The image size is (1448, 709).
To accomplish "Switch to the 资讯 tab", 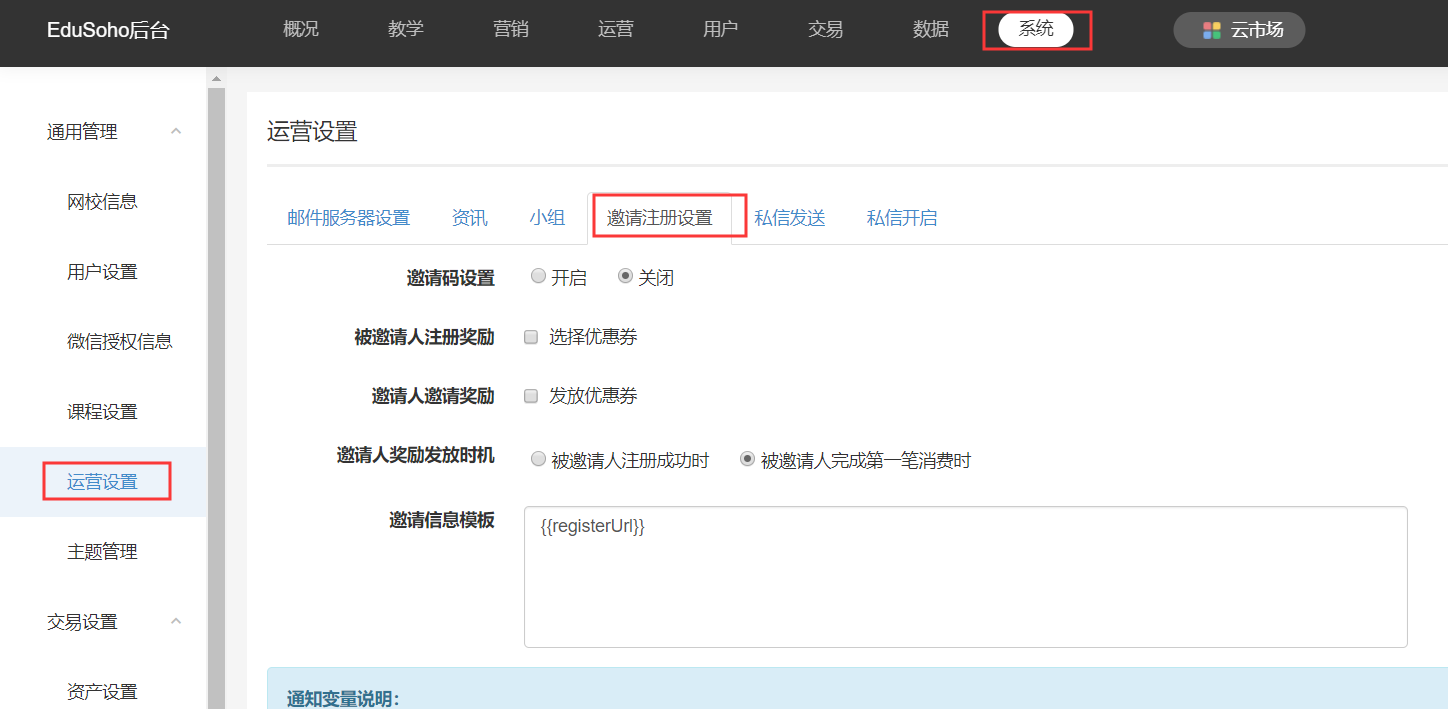I will point(470,218).
